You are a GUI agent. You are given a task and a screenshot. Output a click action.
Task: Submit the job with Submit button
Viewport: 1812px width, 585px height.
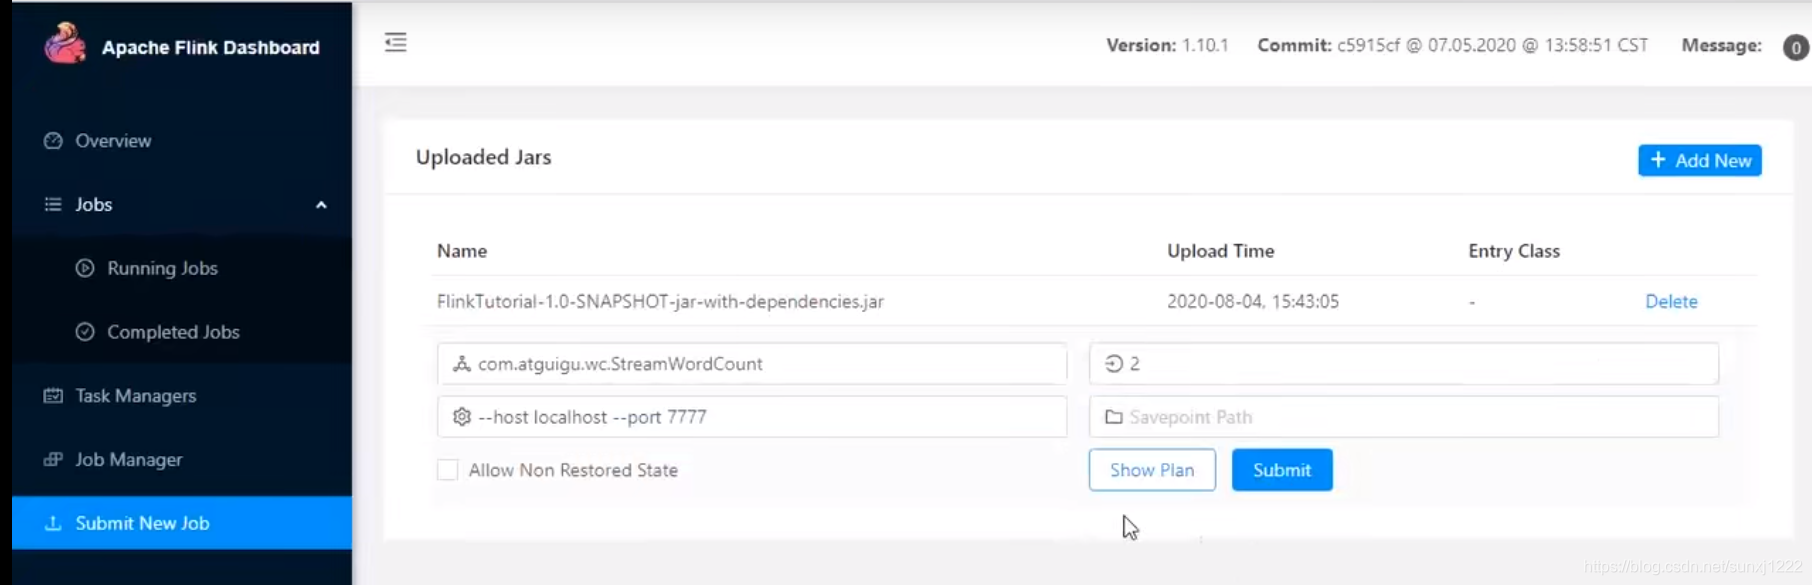[x=1282, y=470]
